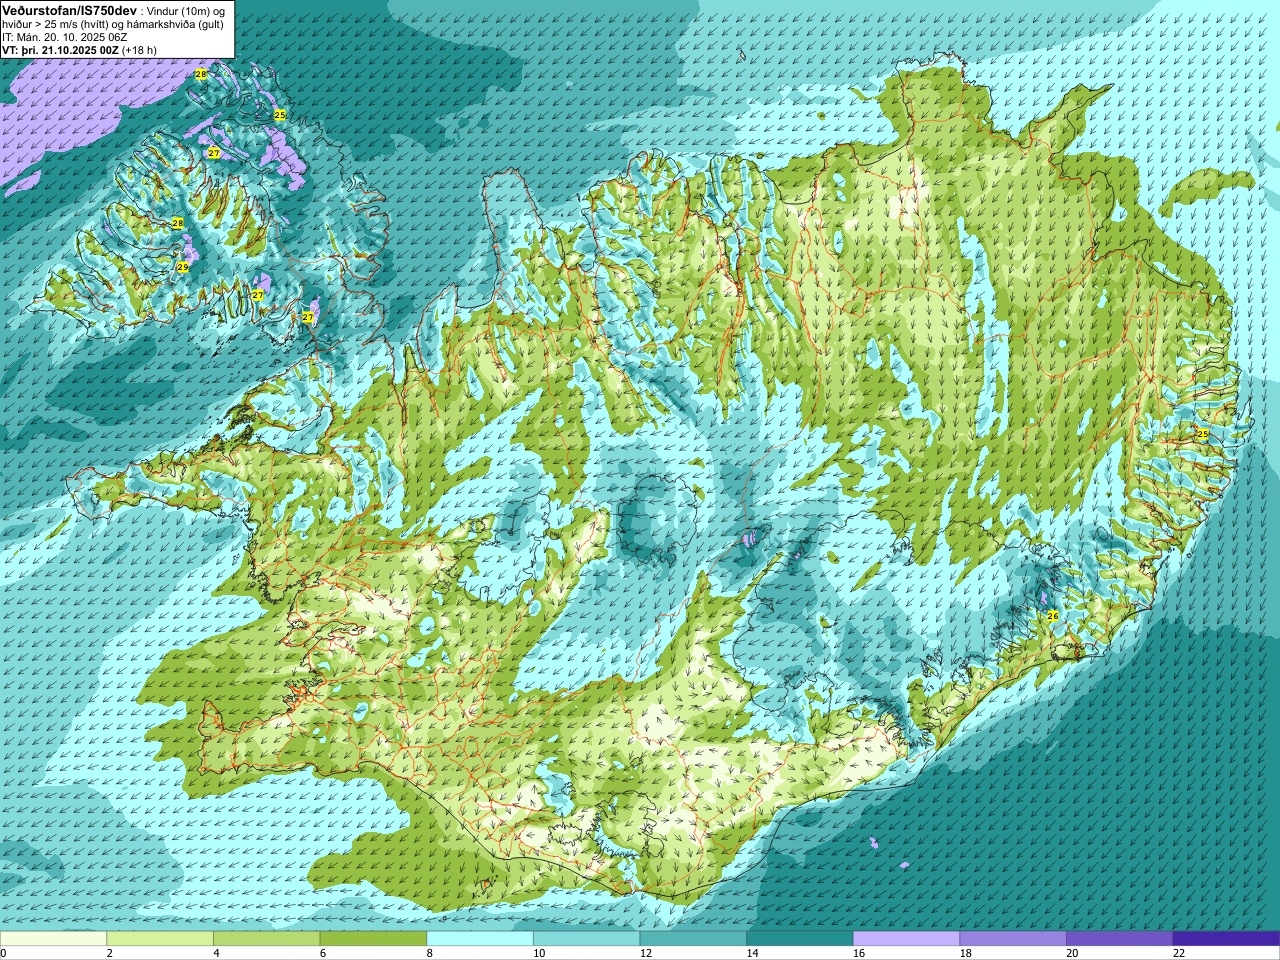Click the "VT: þri. 21.10.2025 00Z (+18 h)" line
Viewport: 1280px width, 960px height.
tap(79, 49)
